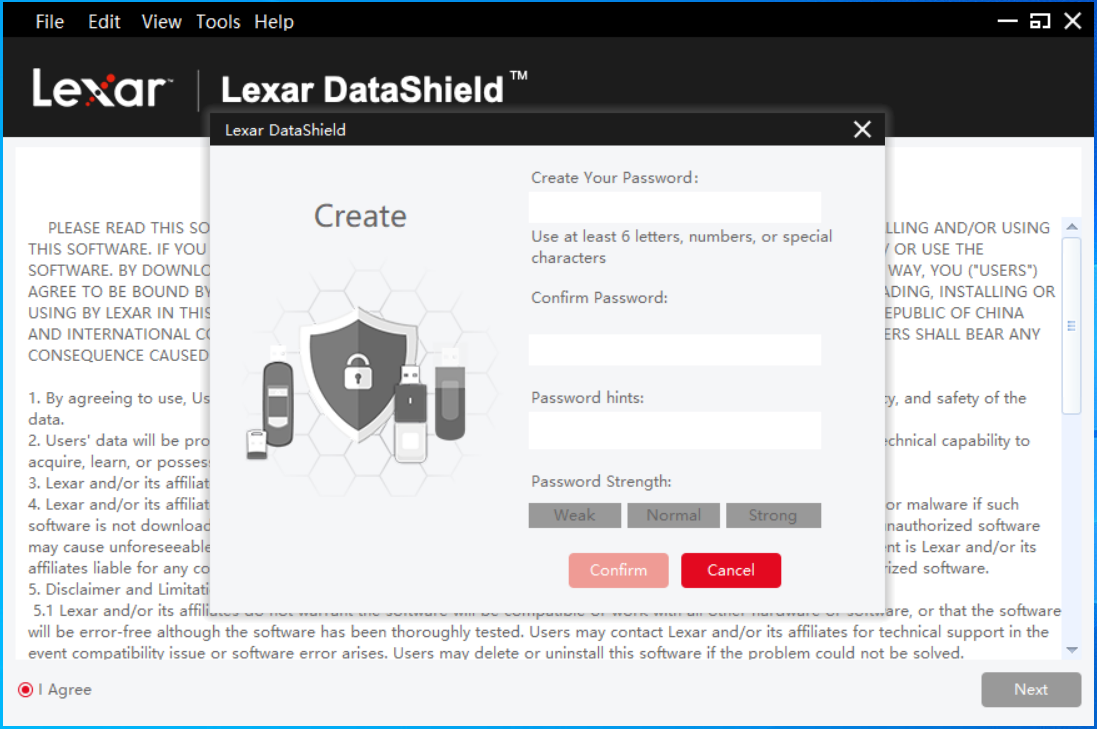
Task: Click the 'Password Strength:' label
Action: pyautogui.click(x=601, y=481)
